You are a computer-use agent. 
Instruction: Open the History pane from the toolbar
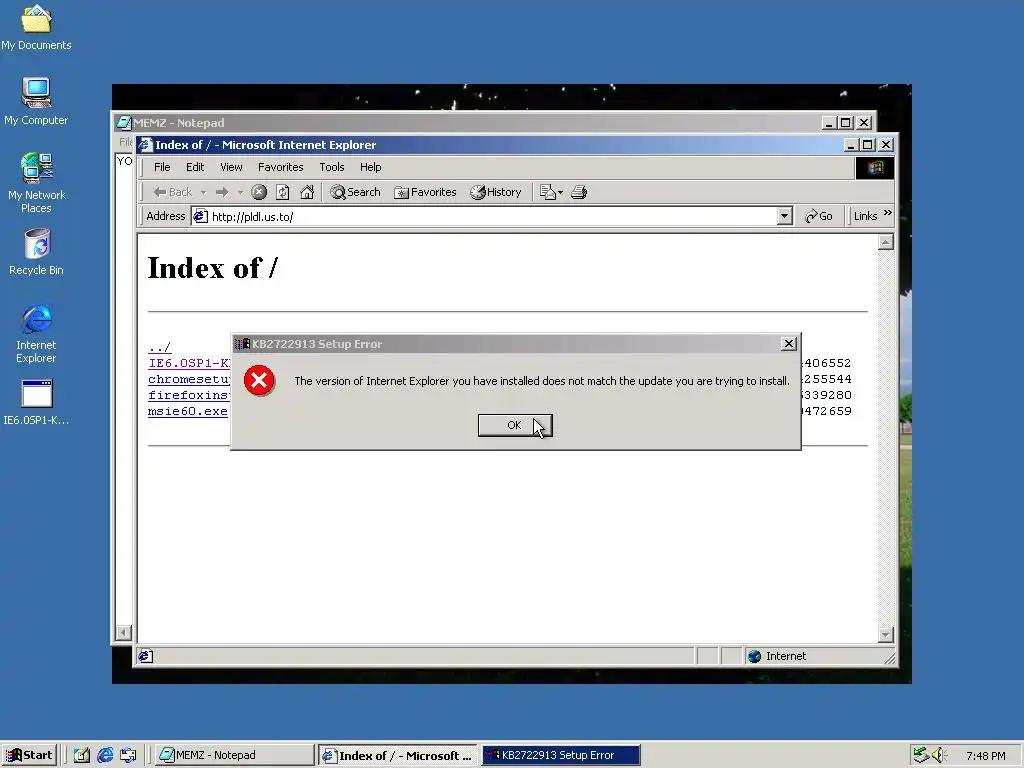[496, 192]
